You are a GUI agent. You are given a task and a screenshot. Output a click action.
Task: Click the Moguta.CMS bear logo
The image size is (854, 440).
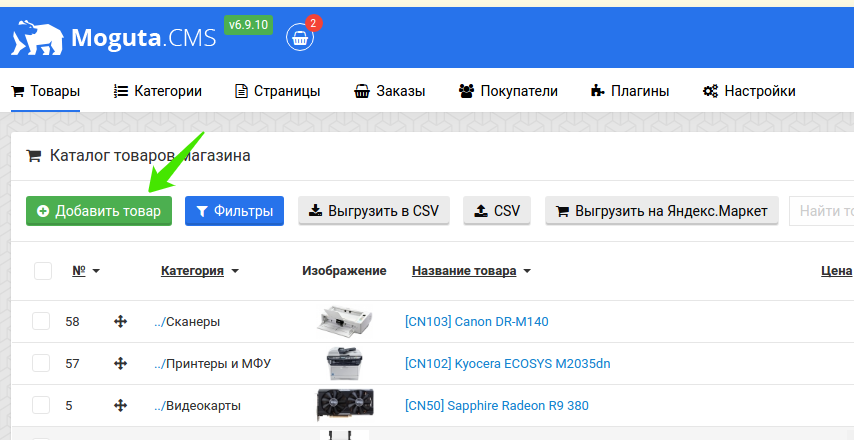(37, 38)
